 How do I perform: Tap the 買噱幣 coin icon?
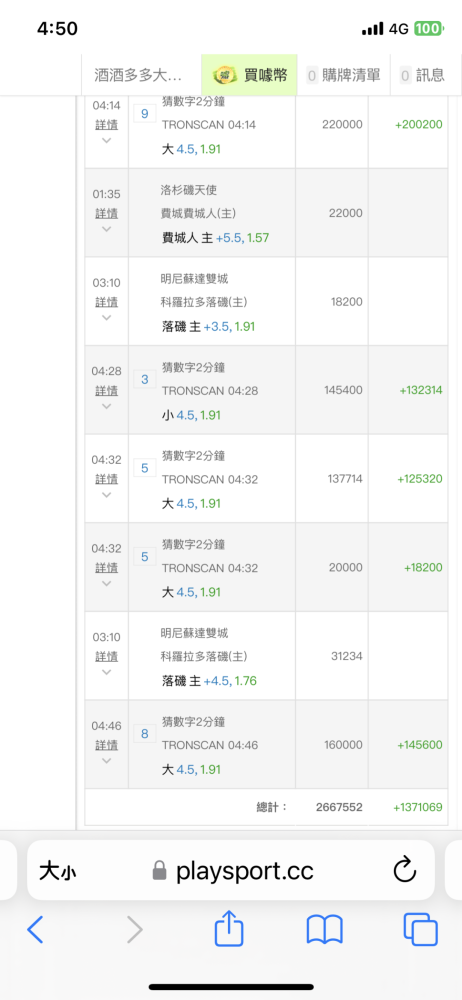pos(226,75)
